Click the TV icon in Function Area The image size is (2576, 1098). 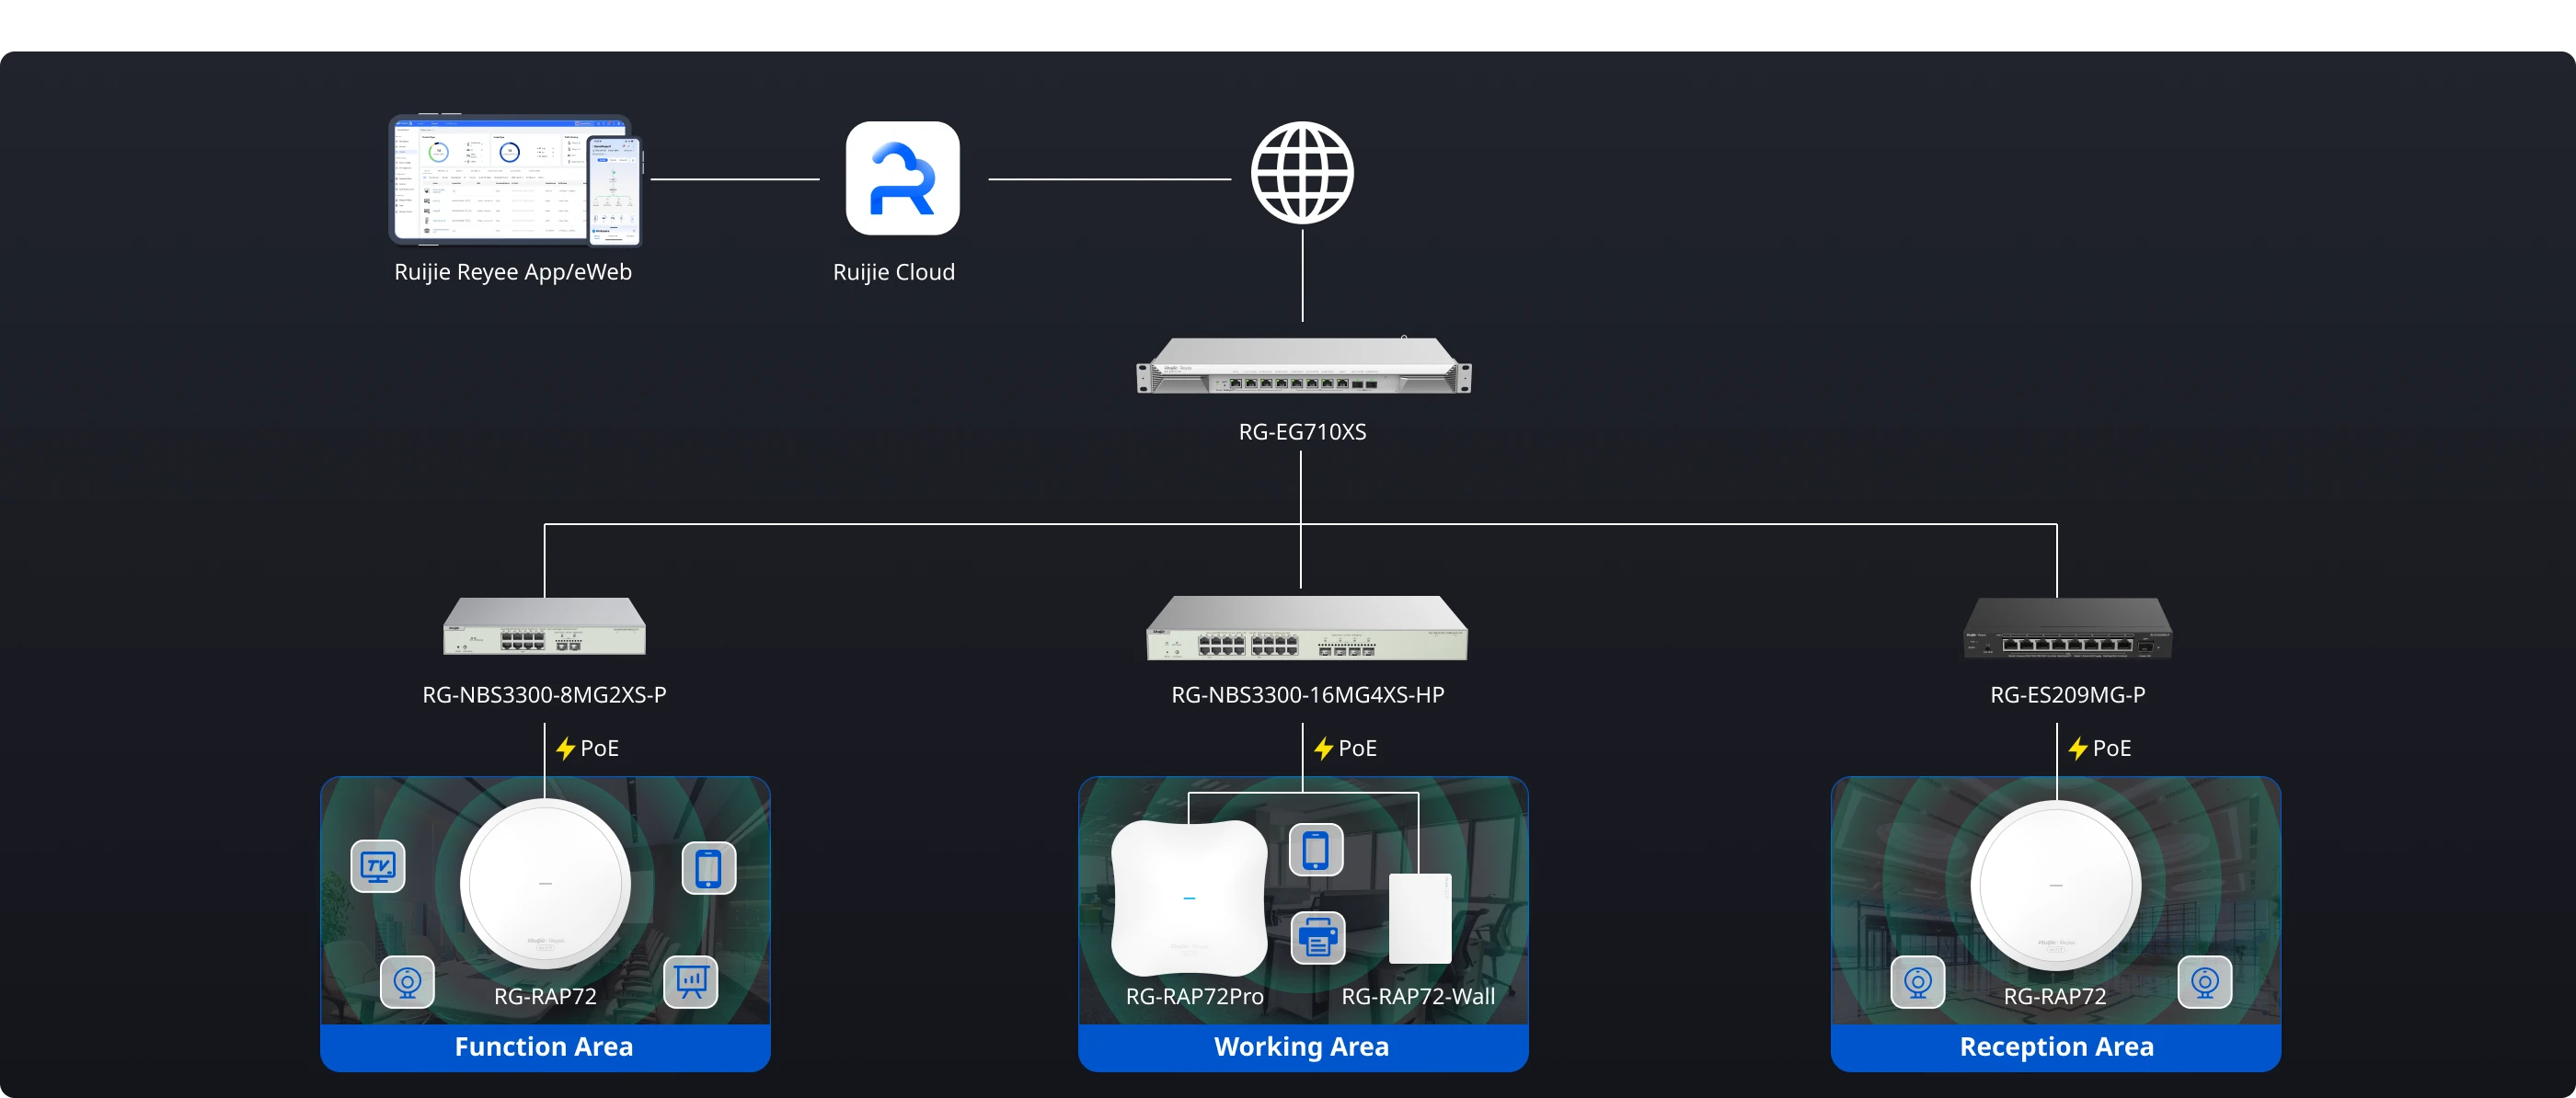coord(378,866)
